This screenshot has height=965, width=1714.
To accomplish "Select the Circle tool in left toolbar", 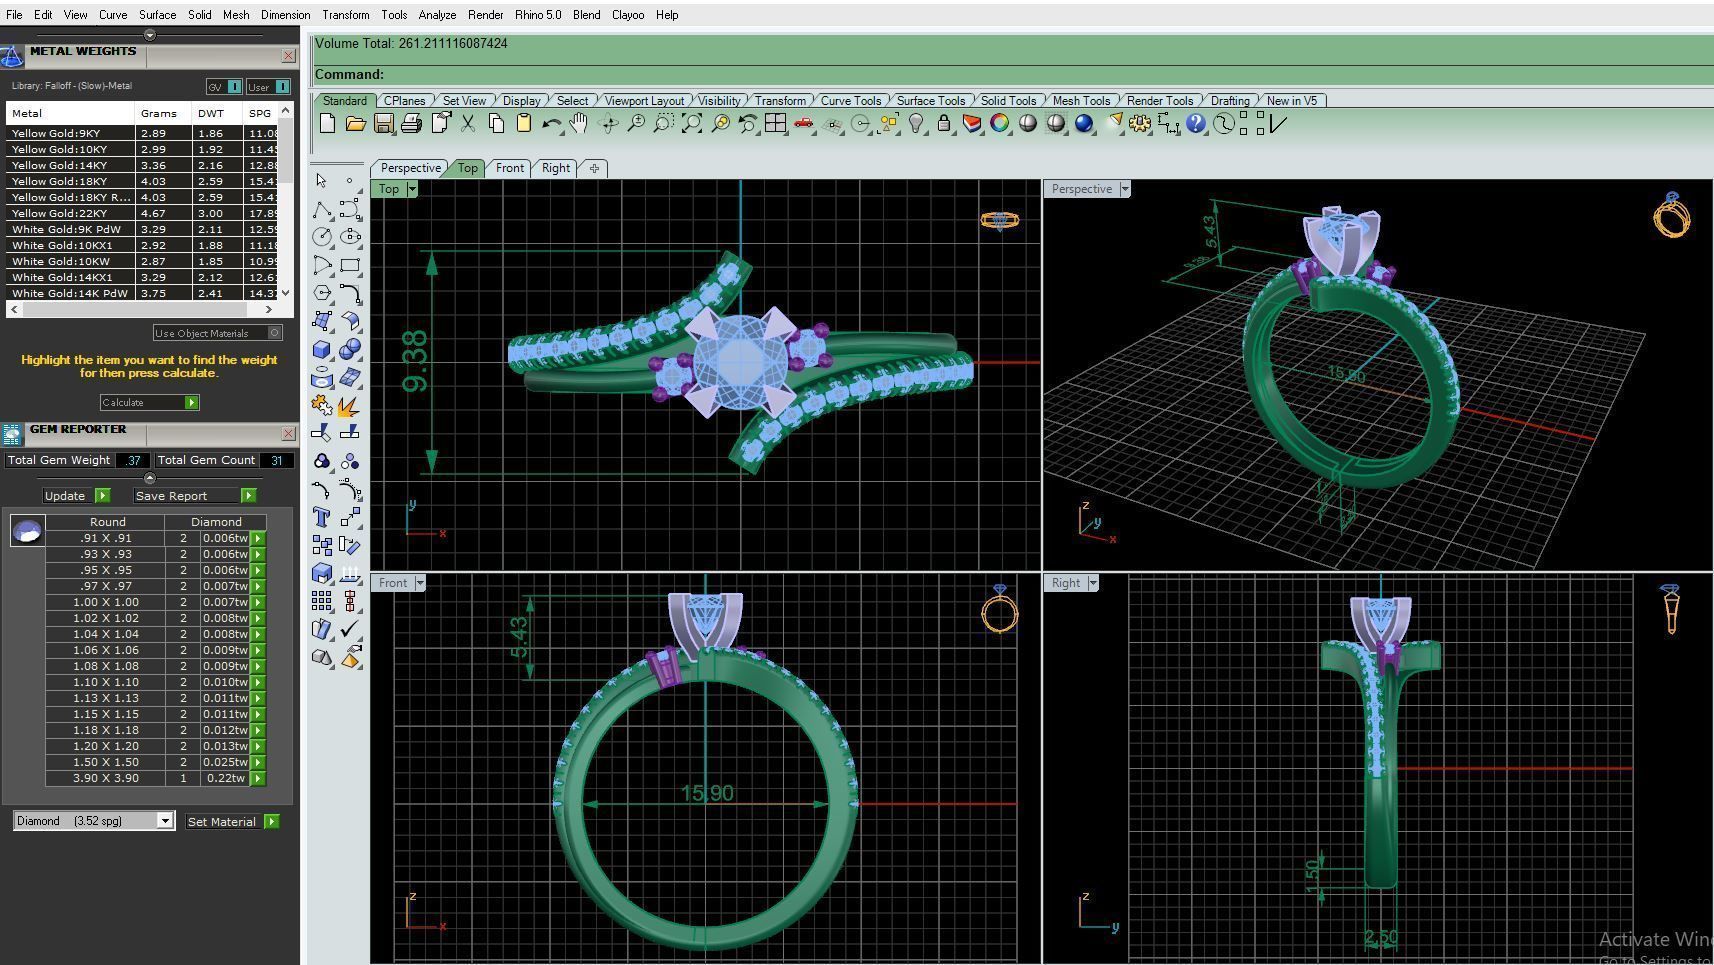I will (322, 237).
